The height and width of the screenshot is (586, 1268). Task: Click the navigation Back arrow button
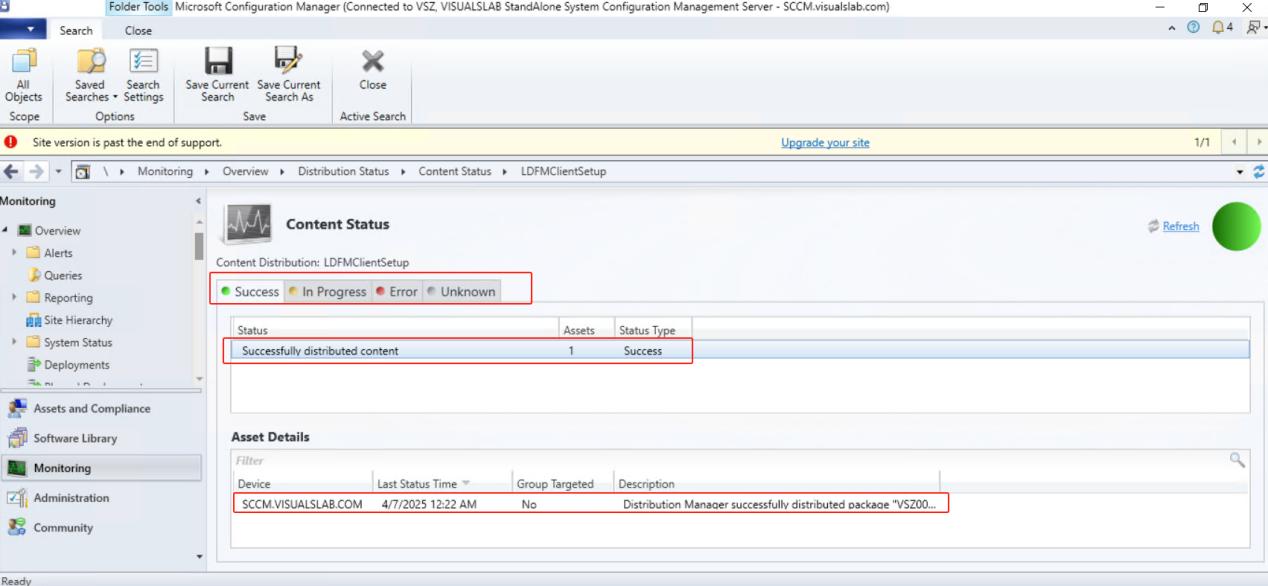click(x=12, y=172)
